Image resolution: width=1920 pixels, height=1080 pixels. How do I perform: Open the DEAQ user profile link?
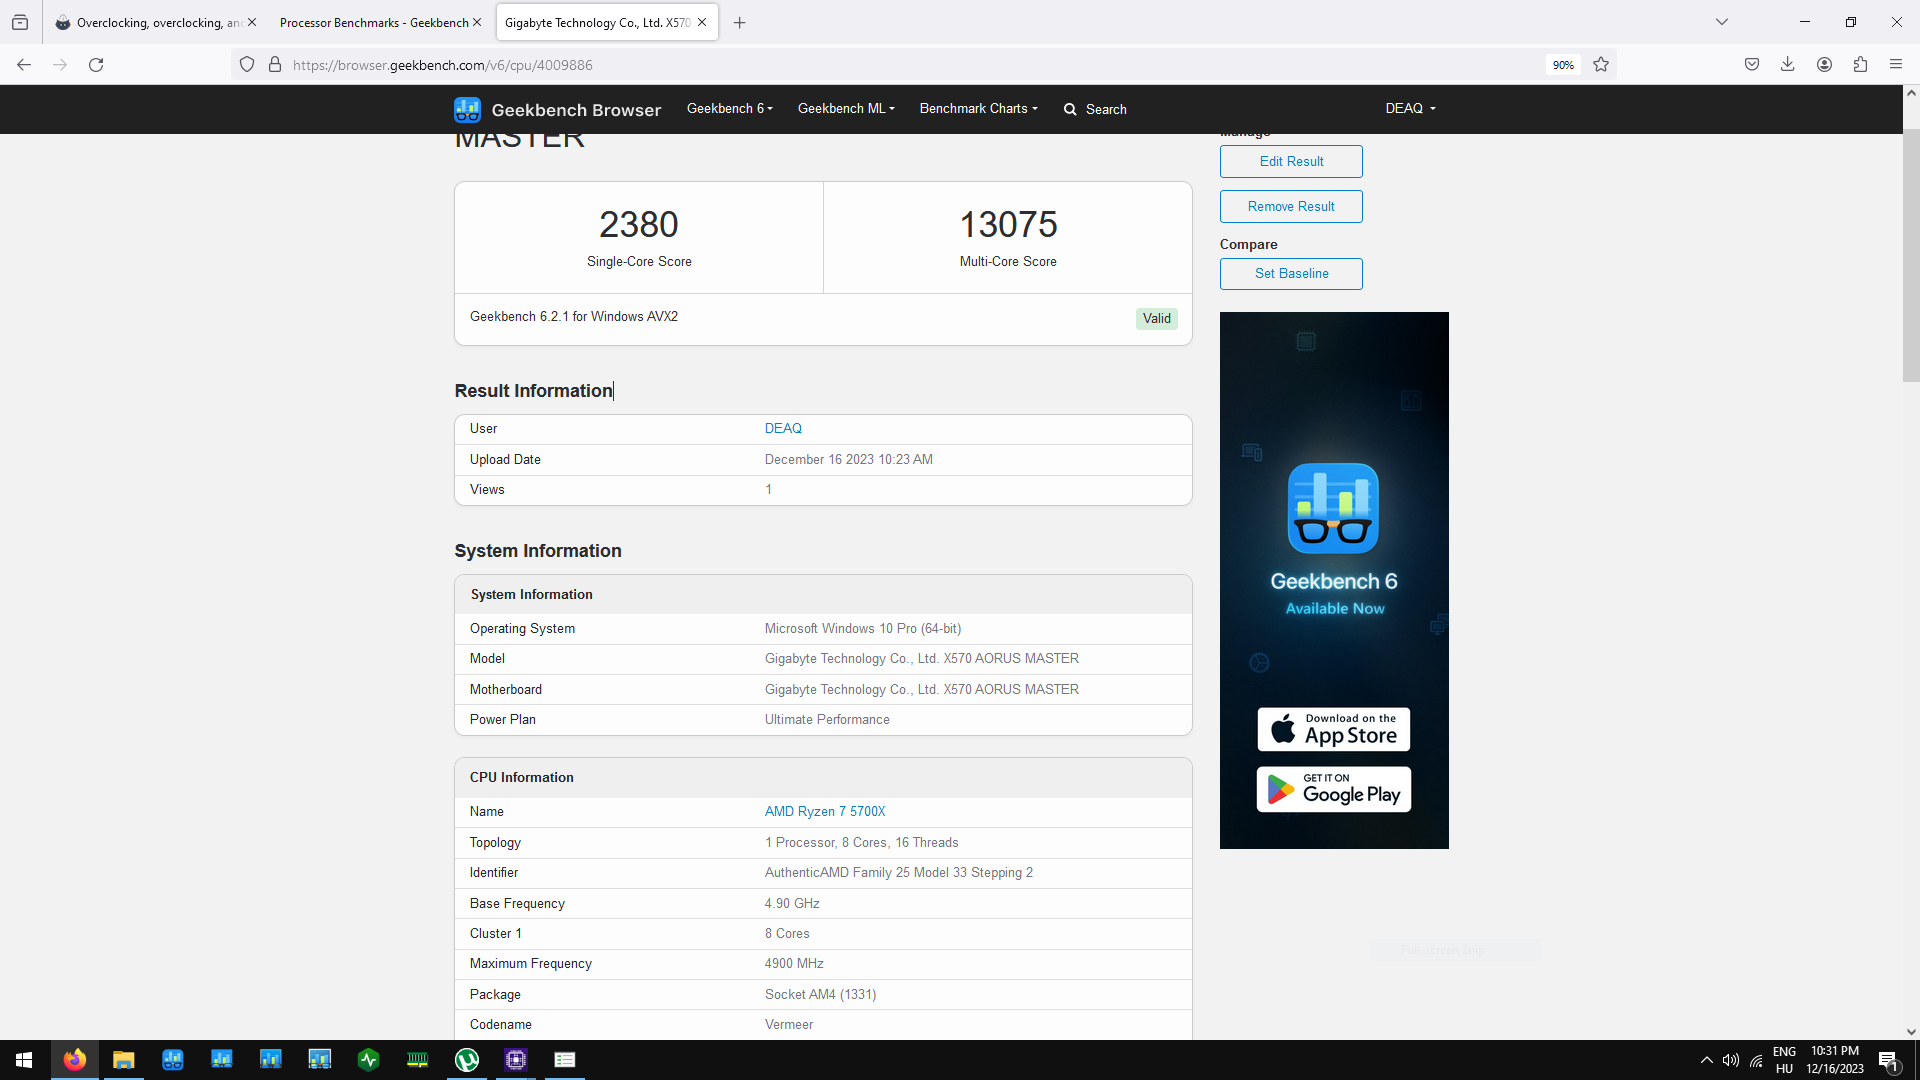783,429
